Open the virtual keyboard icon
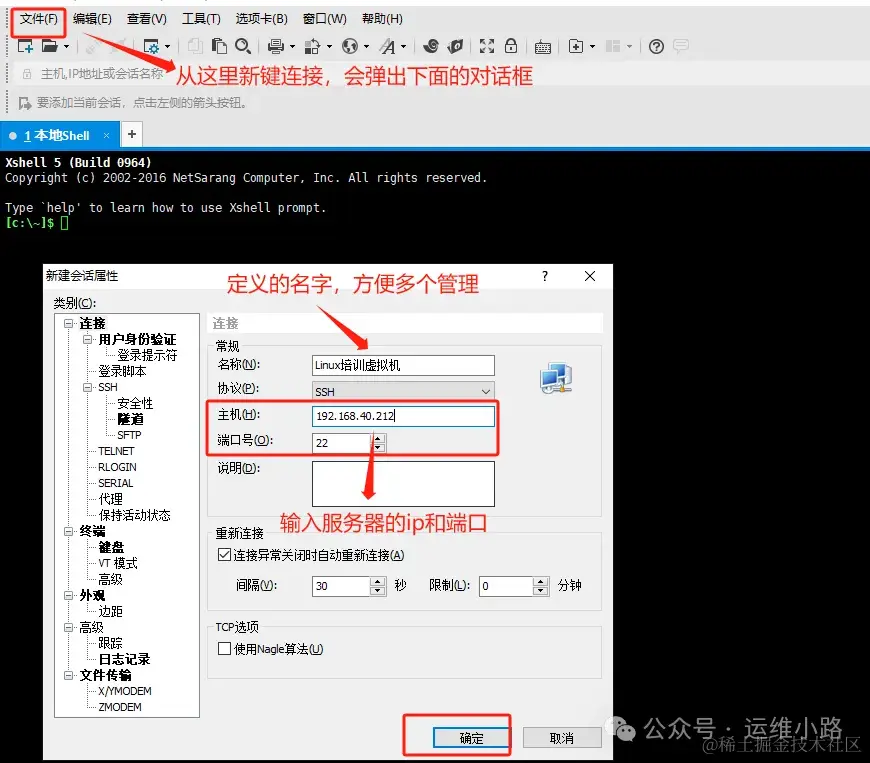Screen dimensions: 870x763 coord(541,46)
